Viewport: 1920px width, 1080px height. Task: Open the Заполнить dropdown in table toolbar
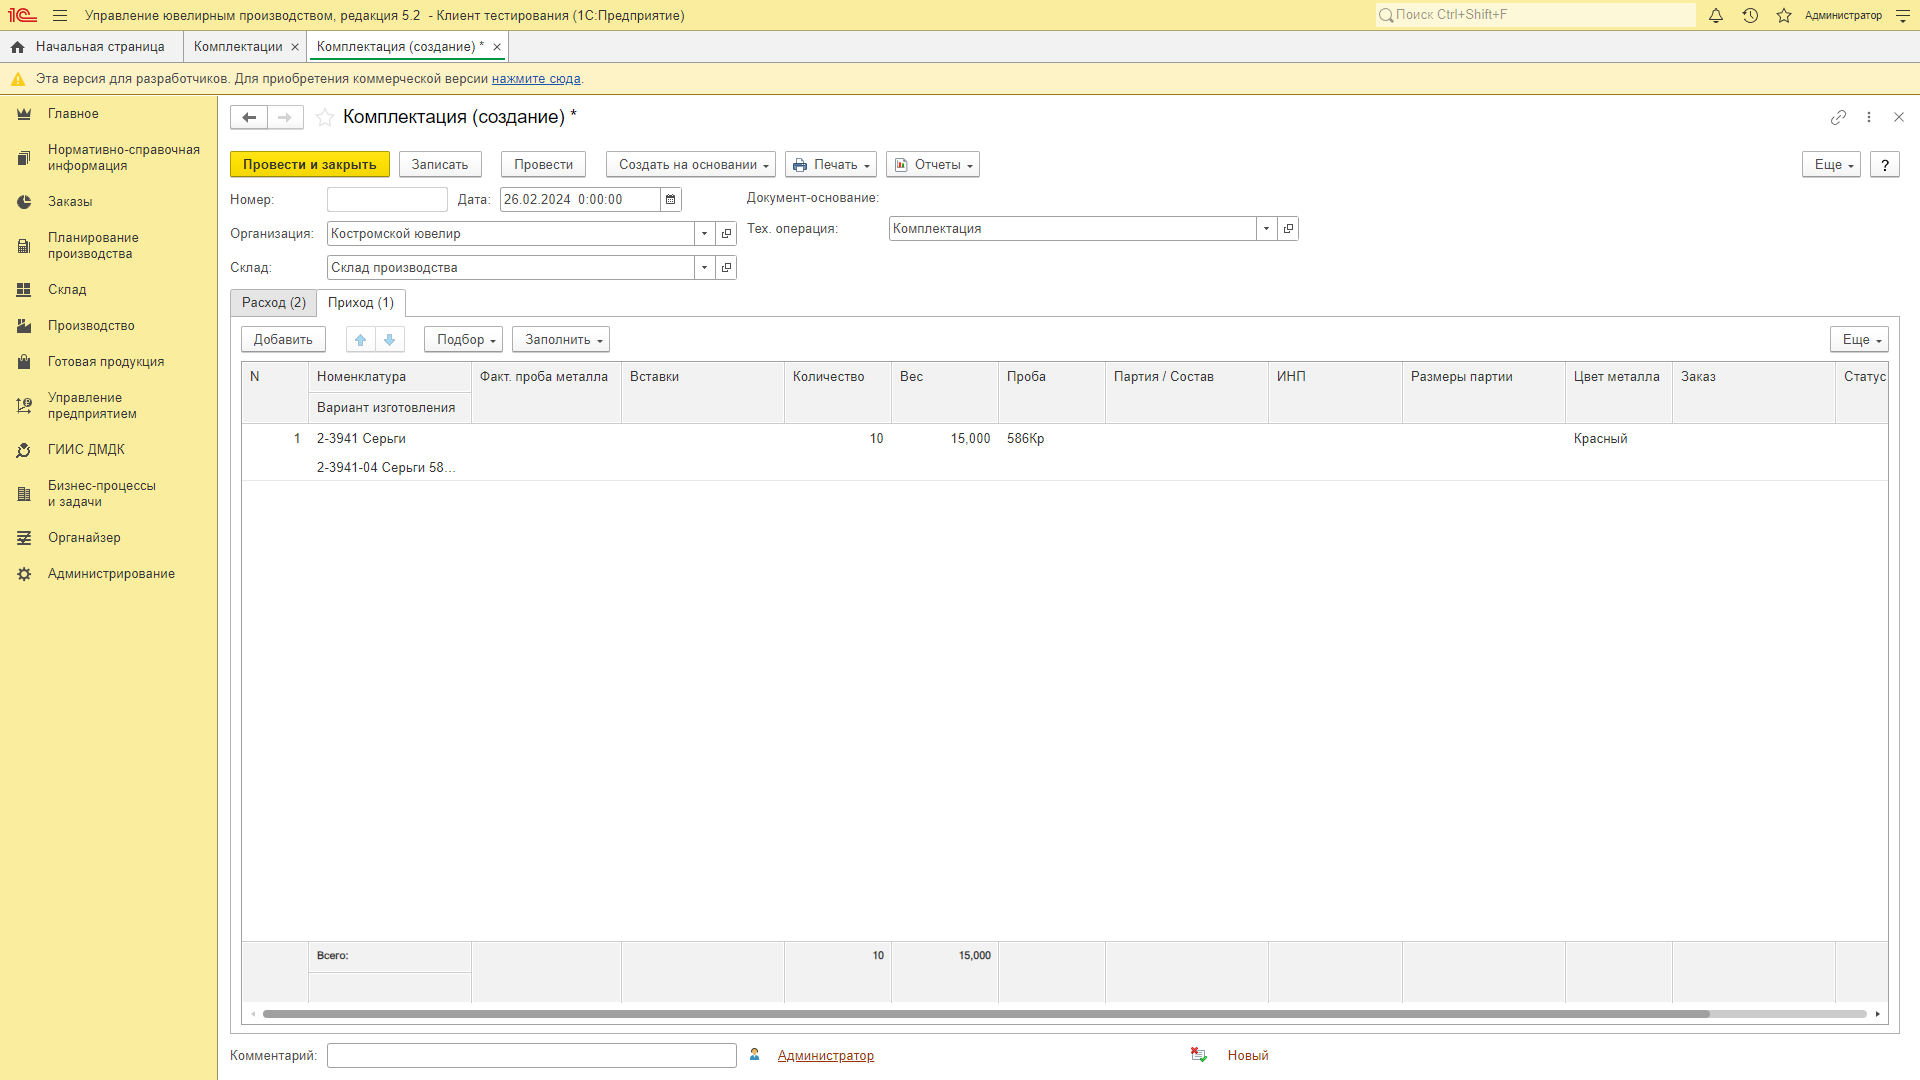click(561, 339)
